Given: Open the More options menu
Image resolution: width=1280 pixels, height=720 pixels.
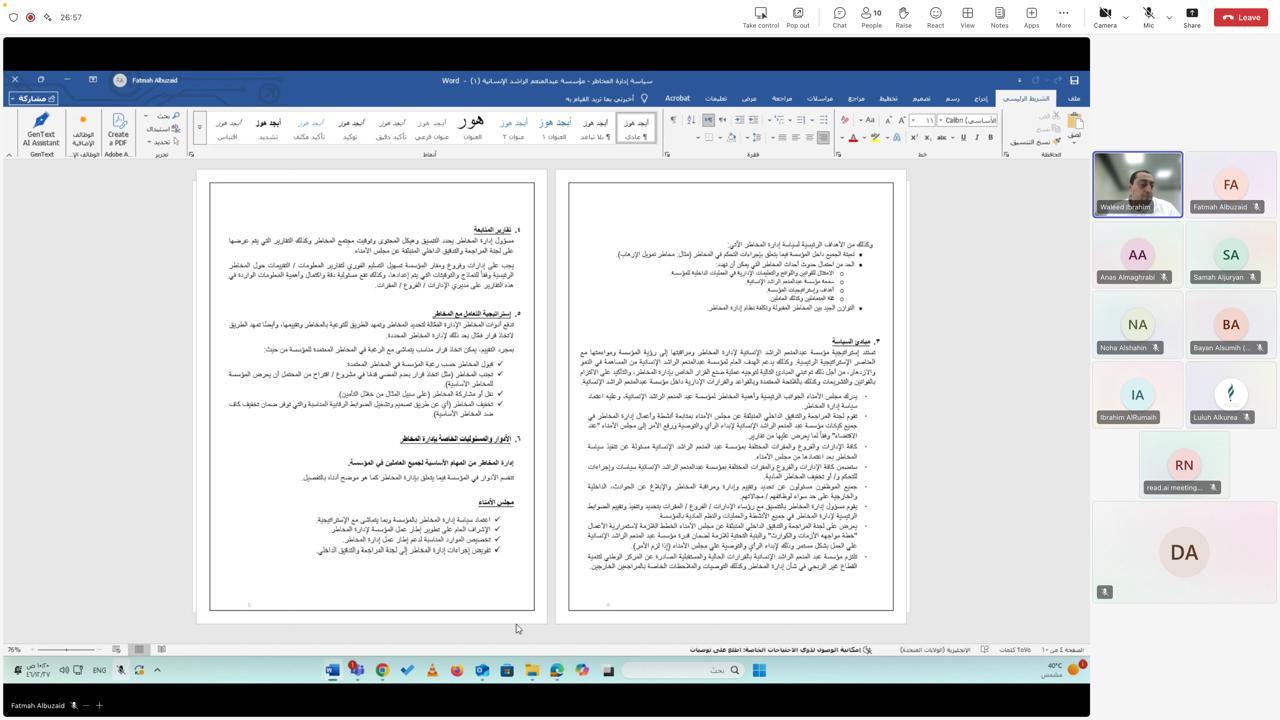Looking at the screenshot, I should 1063,17.
